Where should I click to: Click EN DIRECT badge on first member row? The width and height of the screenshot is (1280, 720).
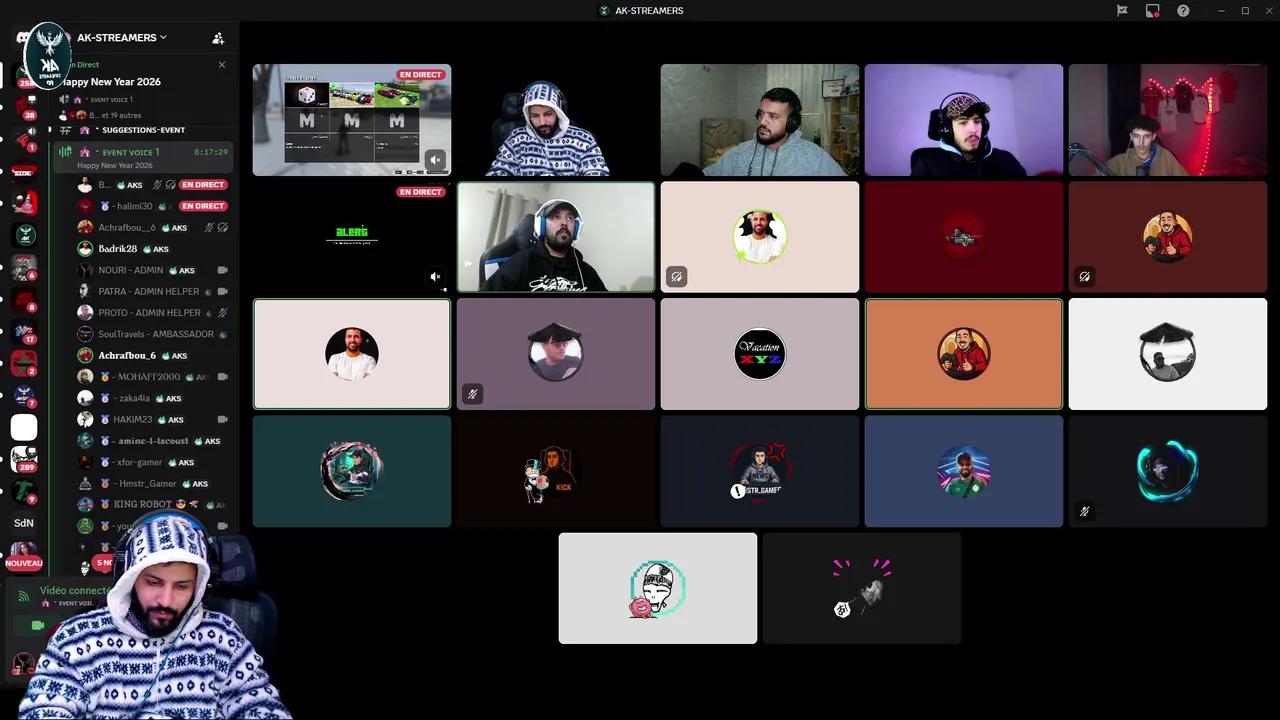[x=202, y=185]
